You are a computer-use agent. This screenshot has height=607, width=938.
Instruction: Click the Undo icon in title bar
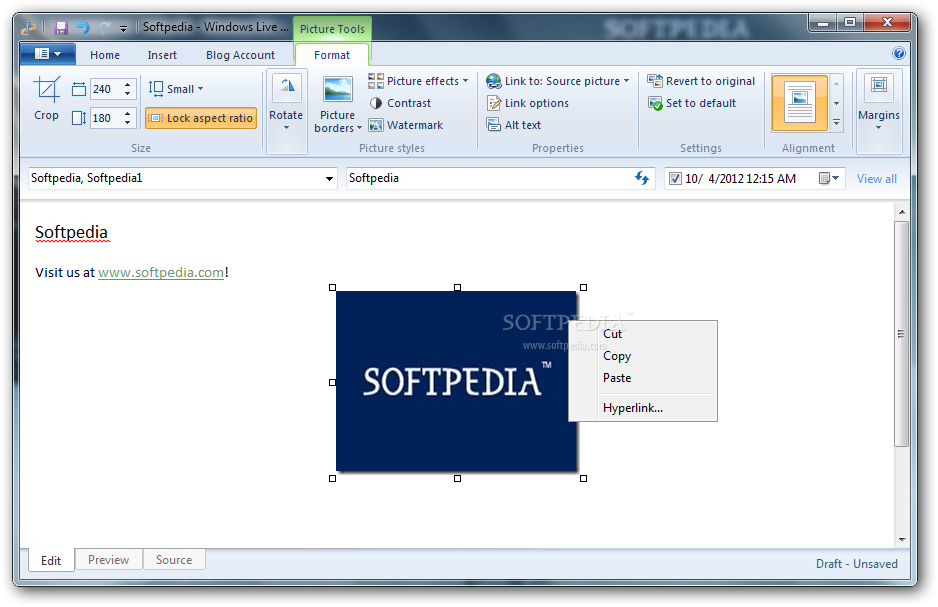(x=83, y=28)
